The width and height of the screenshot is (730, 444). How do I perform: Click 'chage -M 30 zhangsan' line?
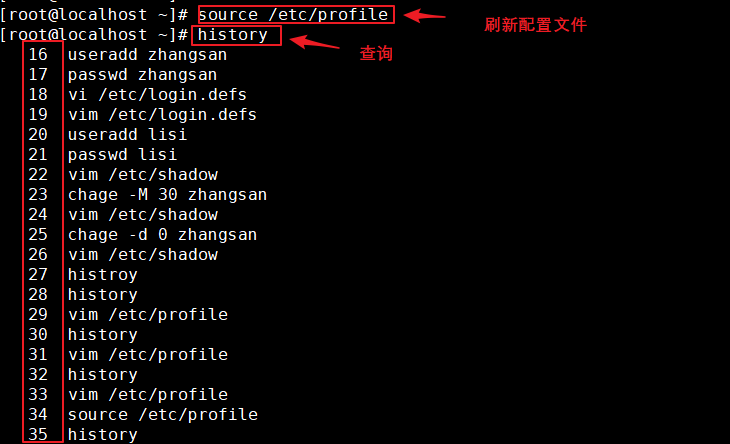(167, 195)
